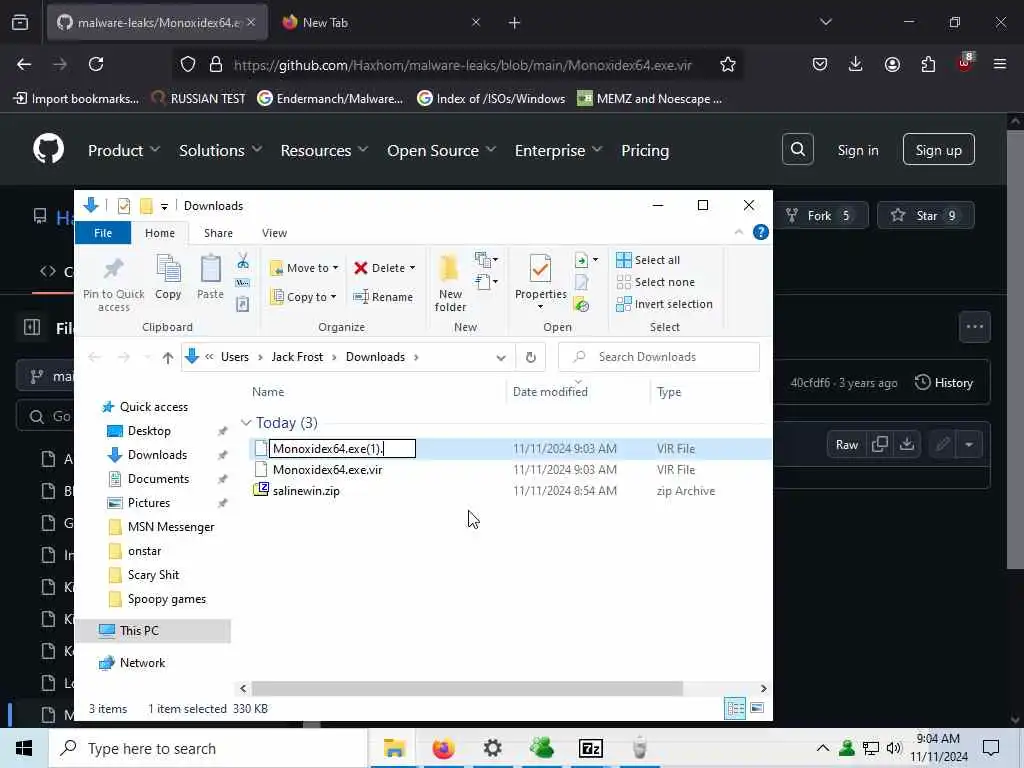The width and height of the screenshot is (1024, 768).
Task: Open Move to dropdown
Action: click(304, 268)
